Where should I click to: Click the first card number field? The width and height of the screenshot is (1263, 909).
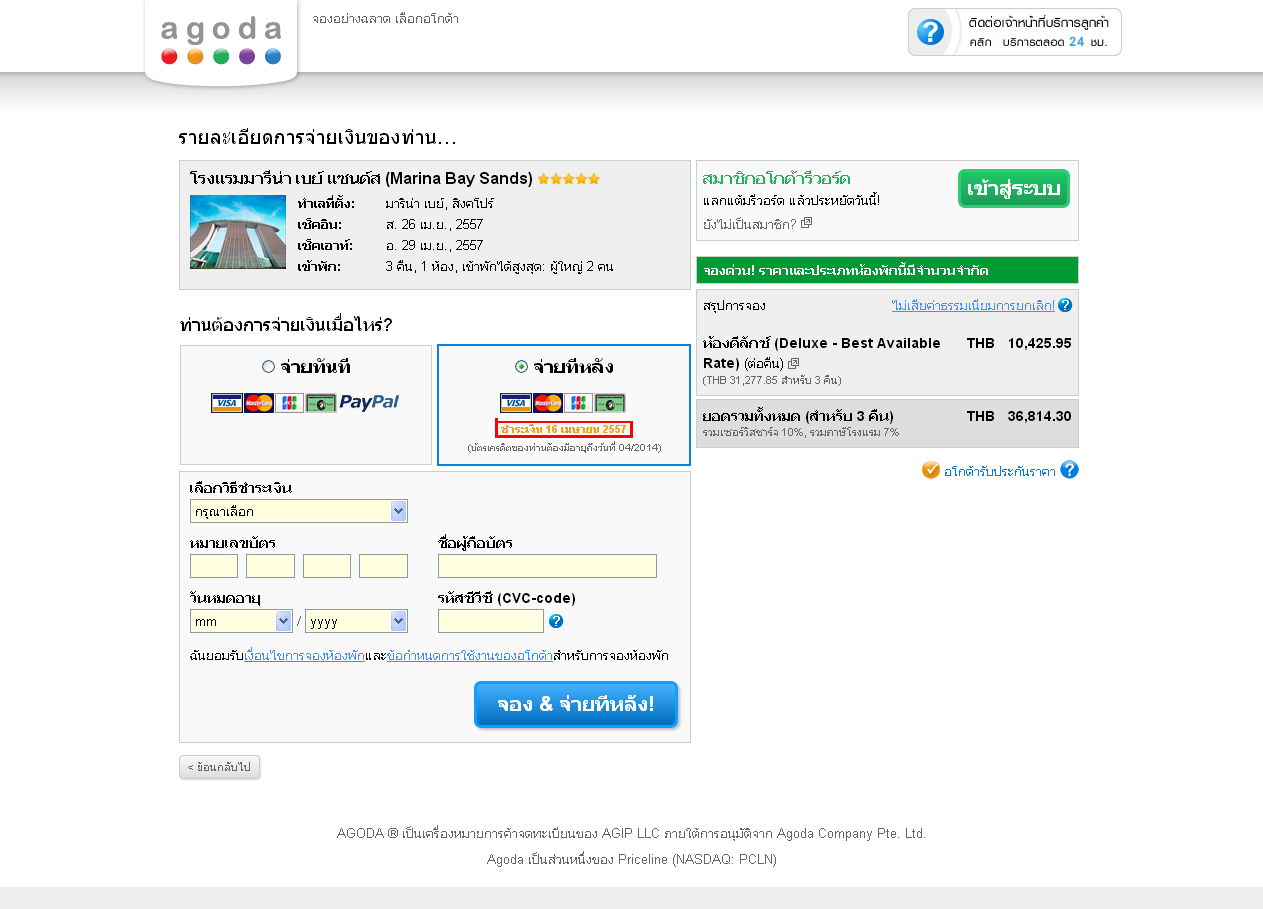[x=214, y=566]
